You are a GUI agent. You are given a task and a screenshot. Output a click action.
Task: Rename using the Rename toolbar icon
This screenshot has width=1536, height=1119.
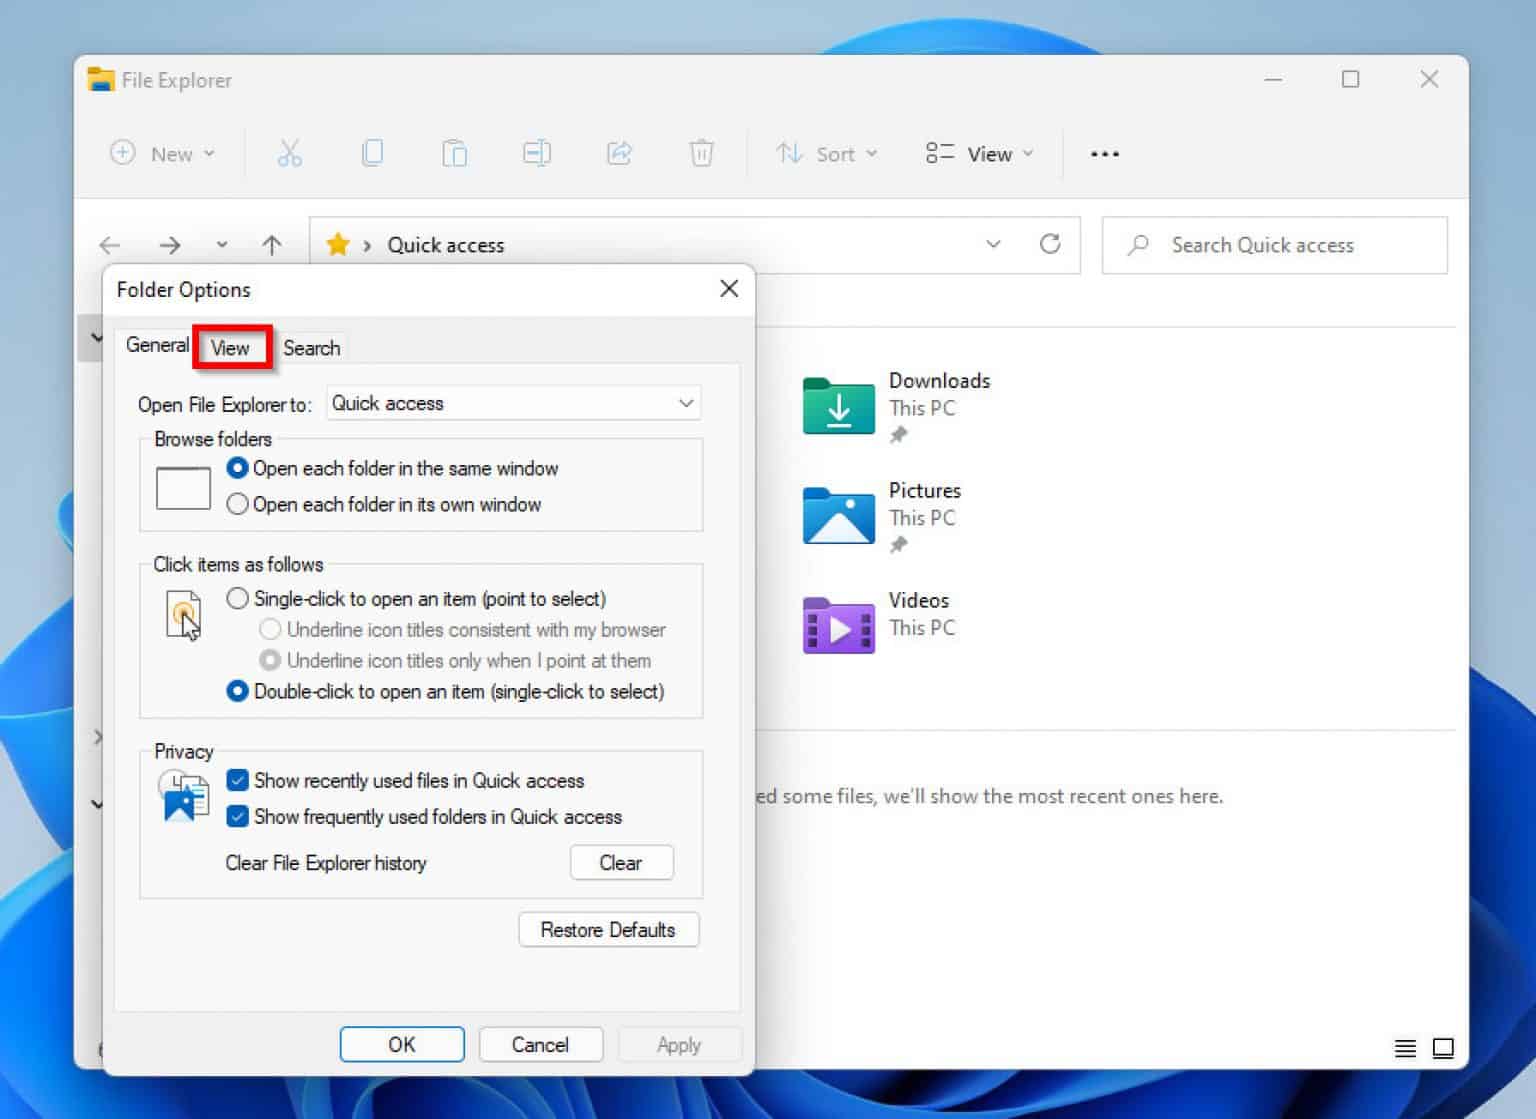536,153
